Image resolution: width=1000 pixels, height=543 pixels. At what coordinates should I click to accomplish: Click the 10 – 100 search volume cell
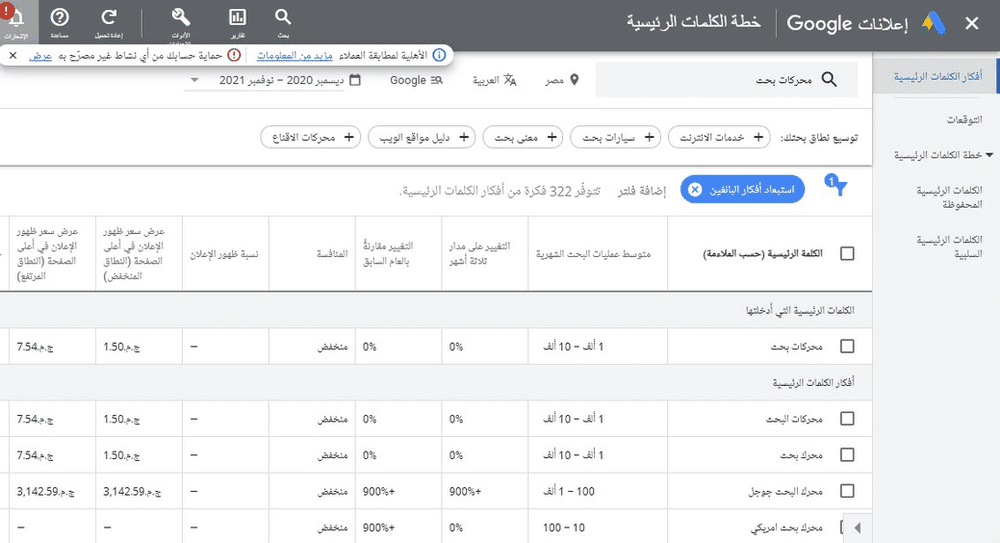click(x=564, y=528)
